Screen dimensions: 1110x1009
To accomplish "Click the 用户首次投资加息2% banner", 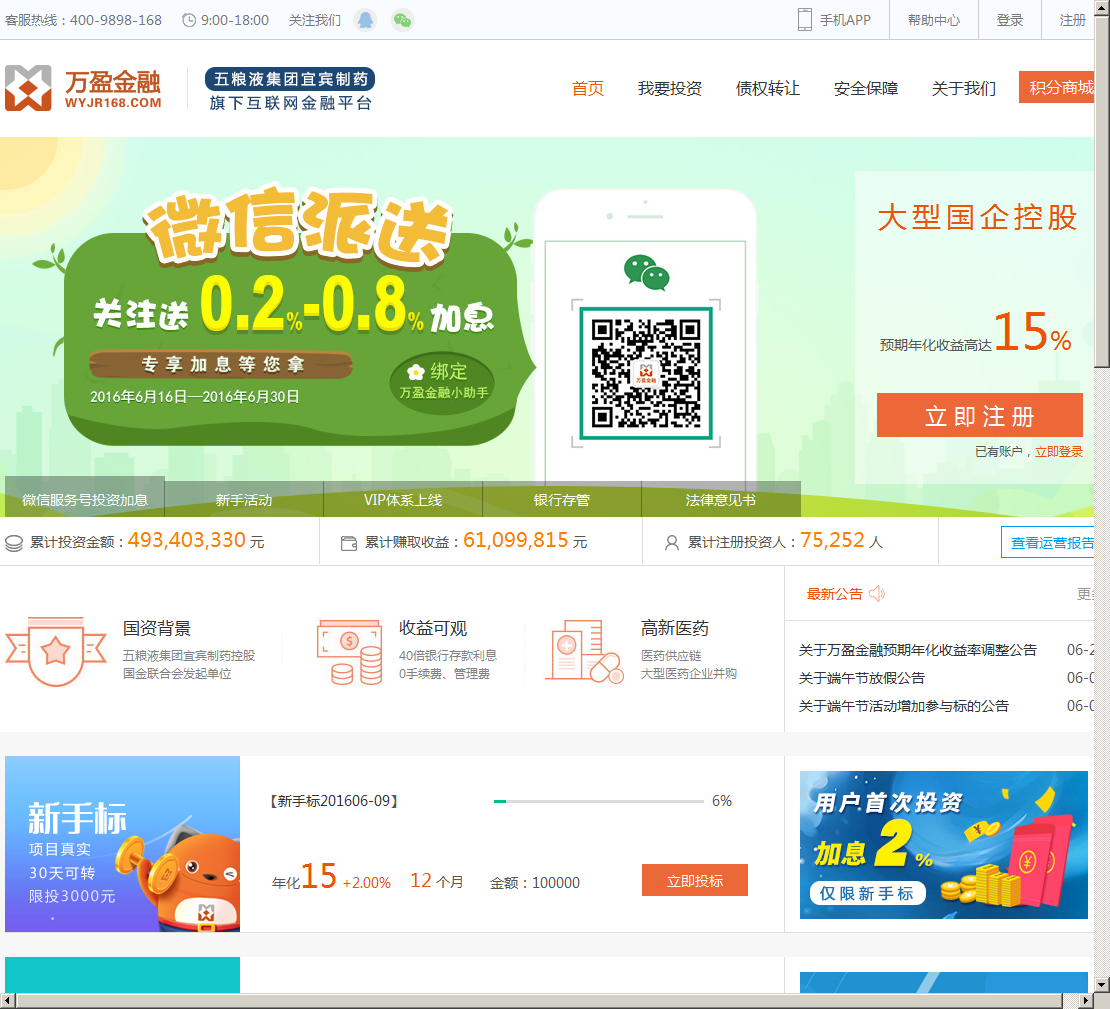I will click(x=944, y=845).
